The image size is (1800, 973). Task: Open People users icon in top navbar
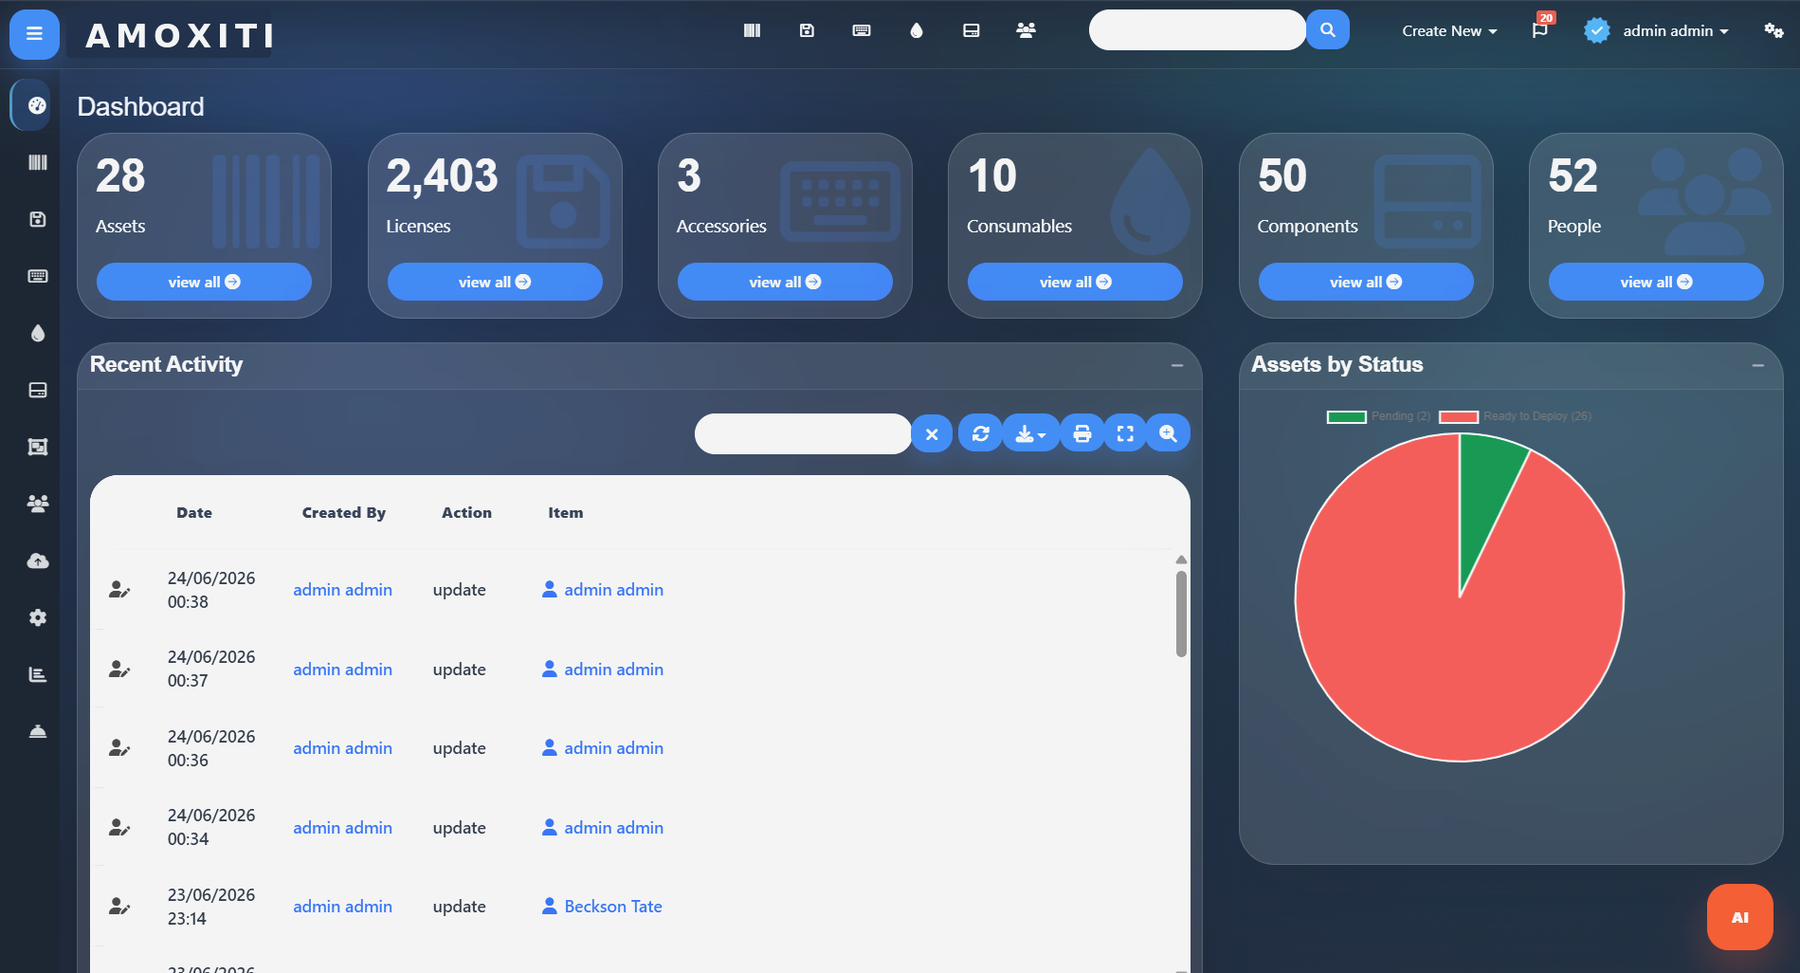click(x=1026, y=31)
